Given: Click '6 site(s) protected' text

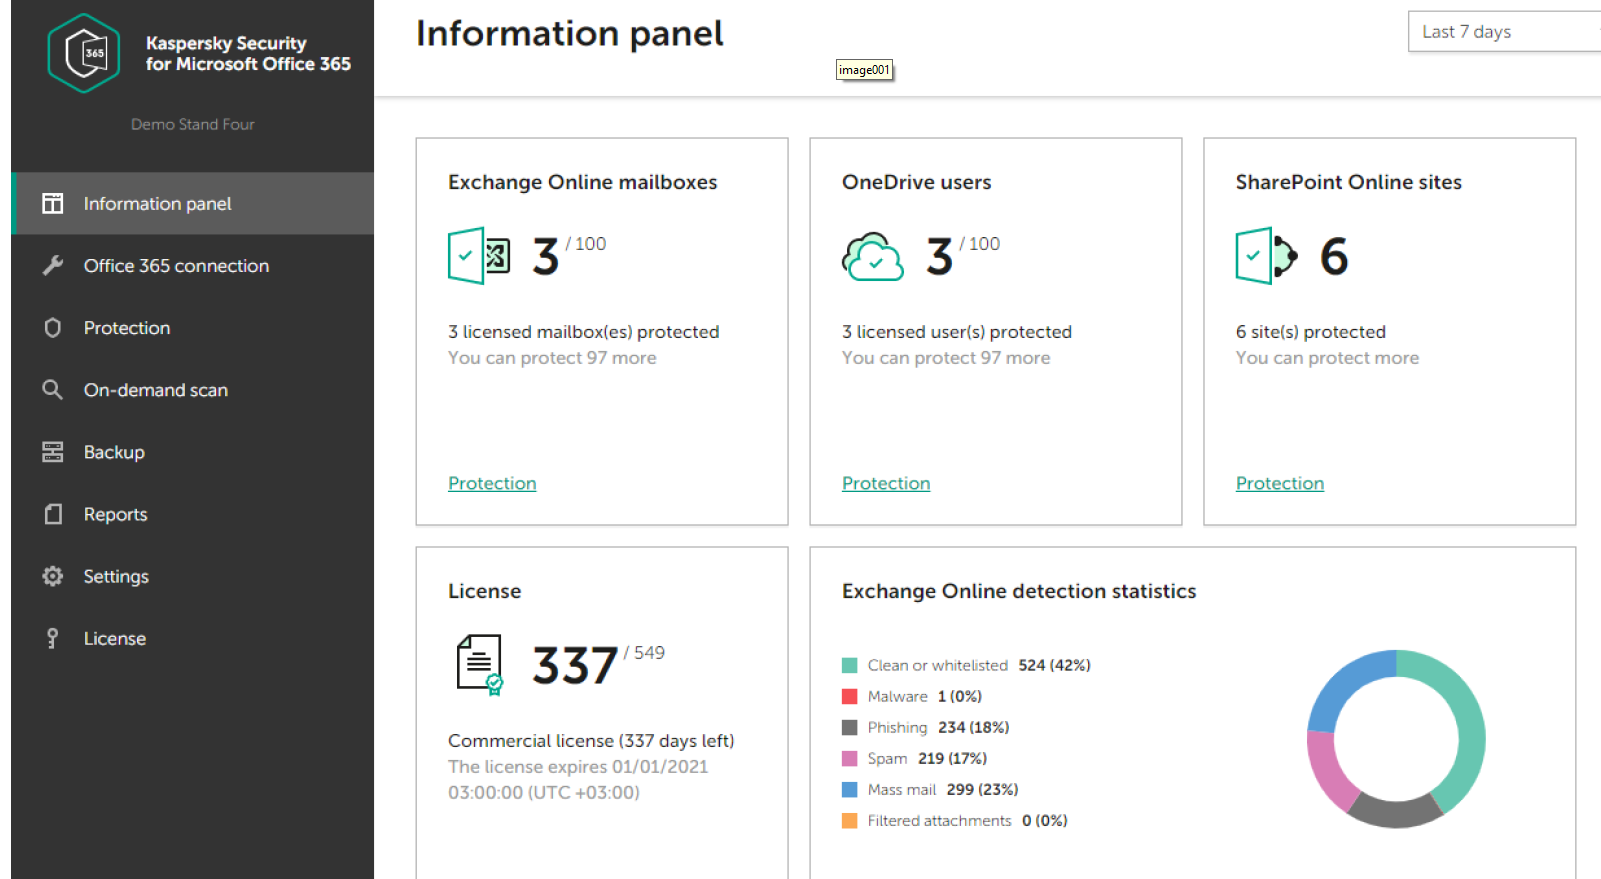Looking at the screenshot, I should tap(1311, 332).
